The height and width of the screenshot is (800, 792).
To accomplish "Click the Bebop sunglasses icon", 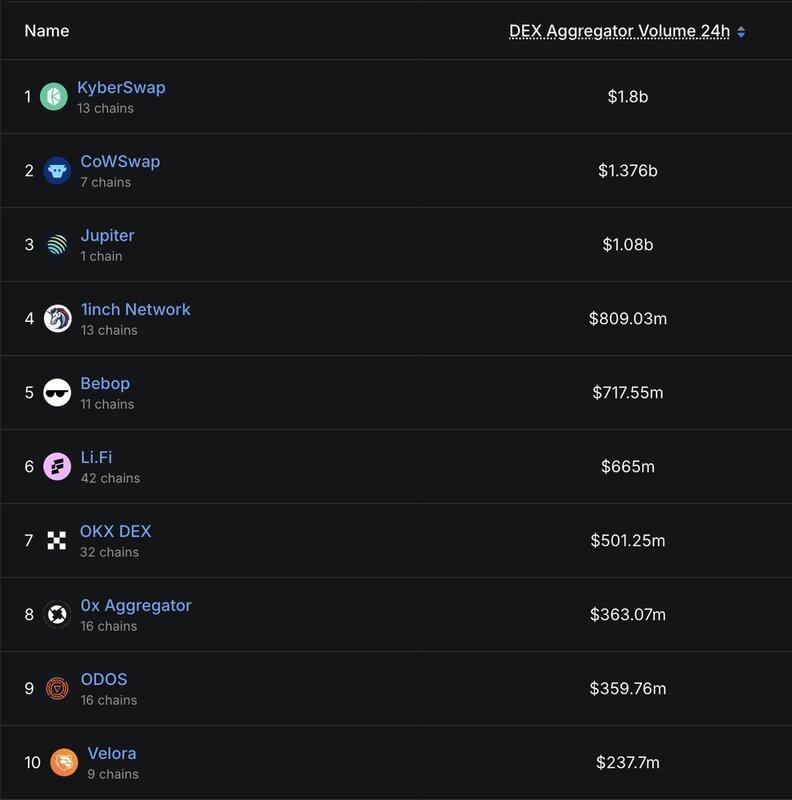I will (57, 392).
